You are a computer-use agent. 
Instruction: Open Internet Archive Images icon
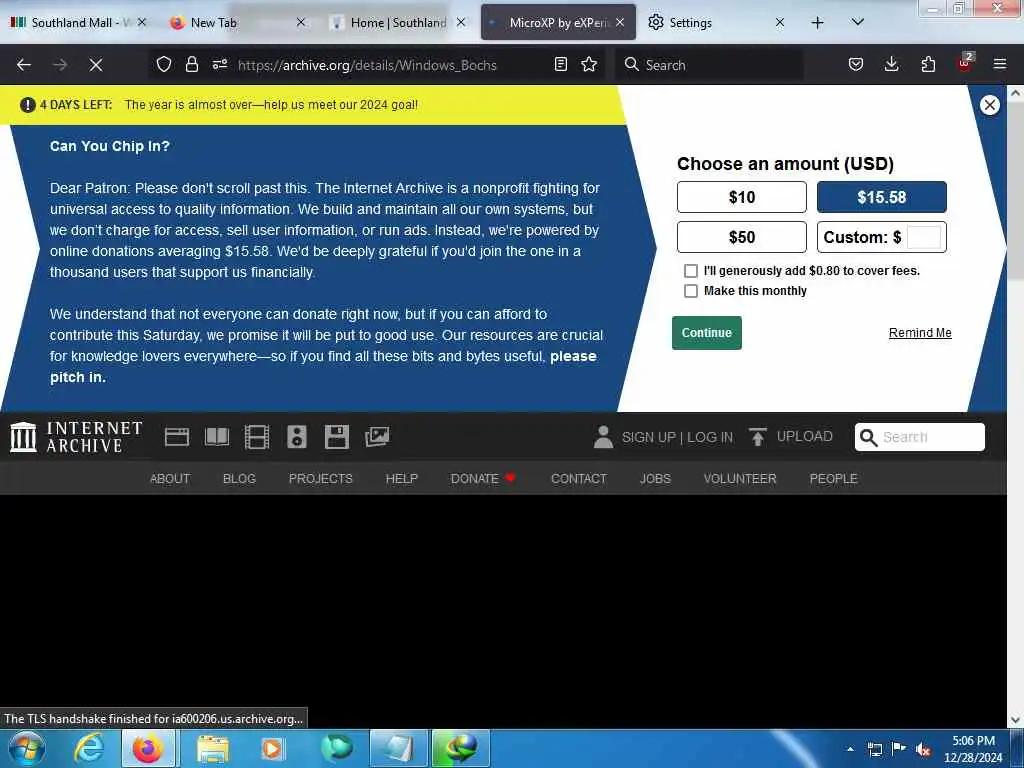pyautogui.click(x=377, y=437)
